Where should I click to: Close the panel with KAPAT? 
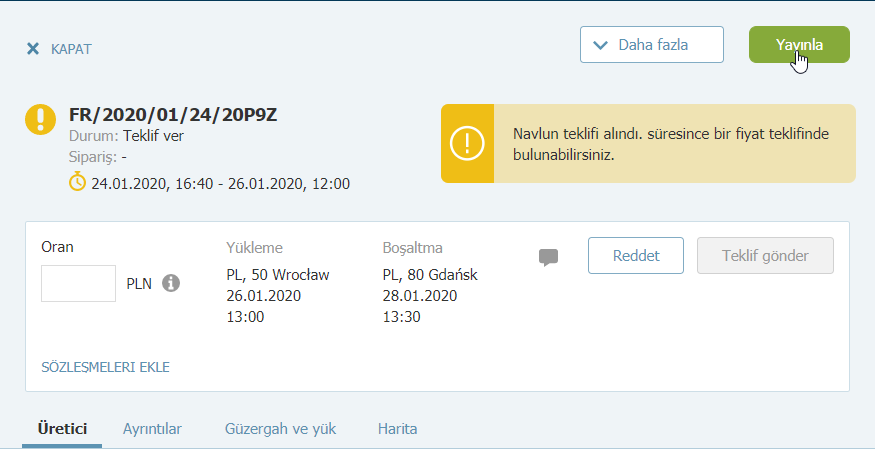point(59,49)
